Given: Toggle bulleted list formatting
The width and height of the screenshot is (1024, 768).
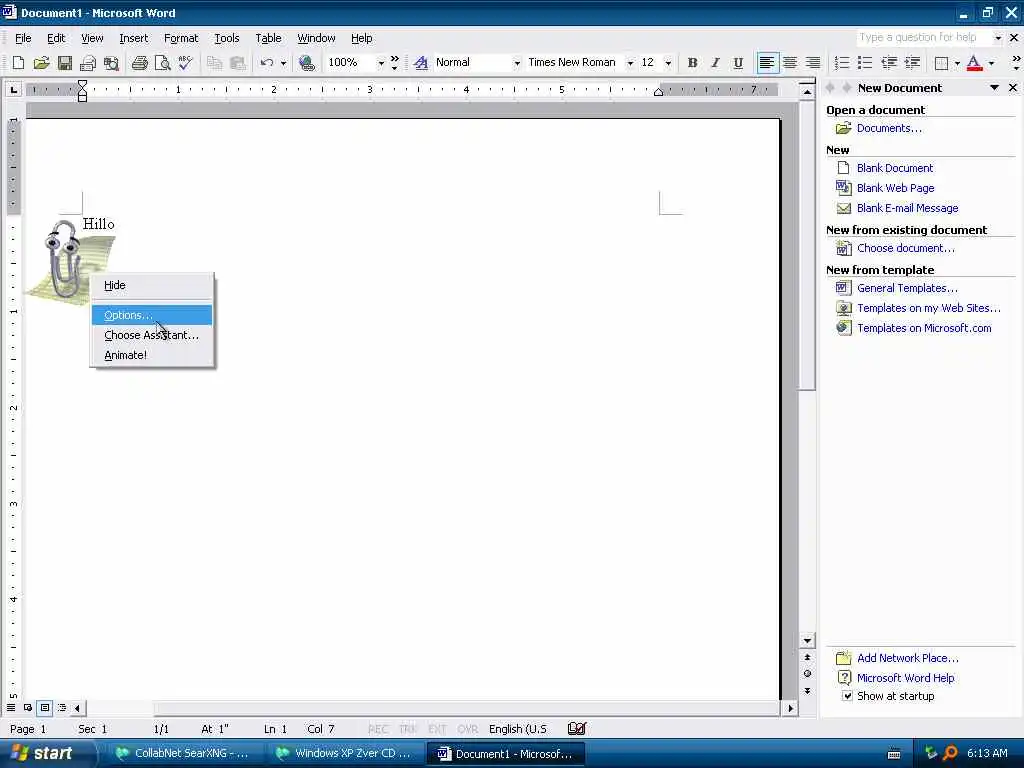Looking at the screenshot, I should pyautogui.click(x=865, y=63).
